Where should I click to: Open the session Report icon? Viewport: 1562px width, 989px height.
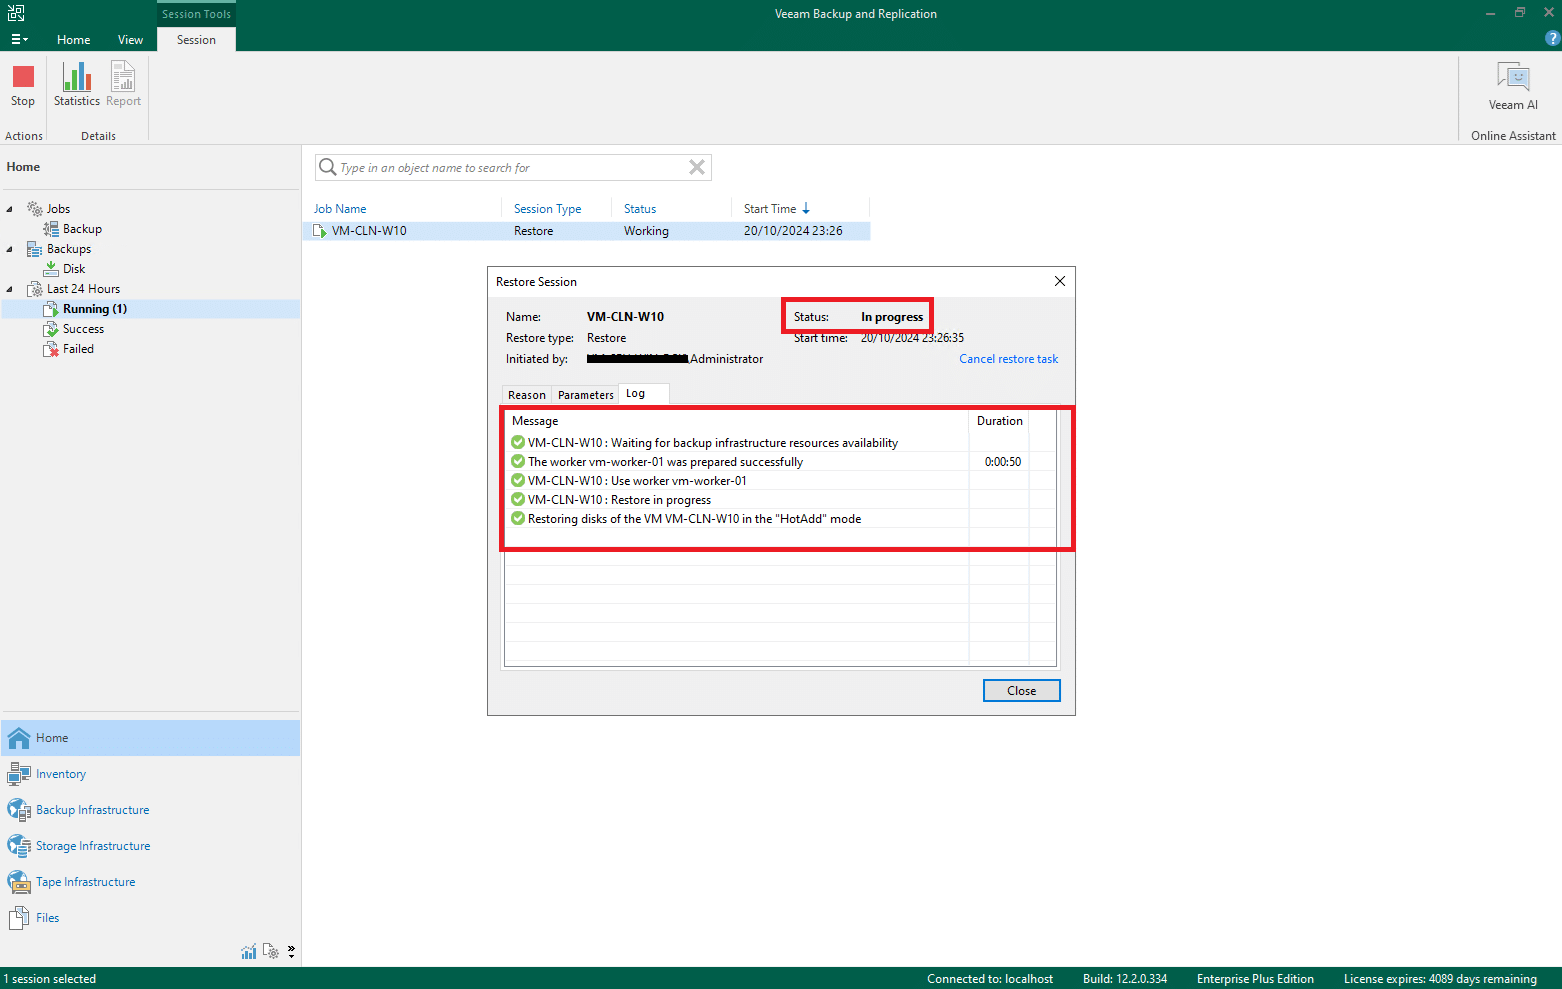[123, 85]
